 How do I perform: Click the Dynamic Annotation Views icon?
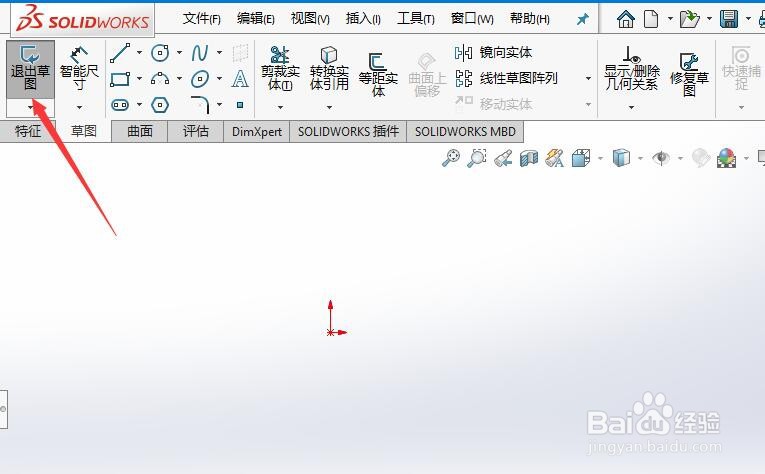[555, 158]
